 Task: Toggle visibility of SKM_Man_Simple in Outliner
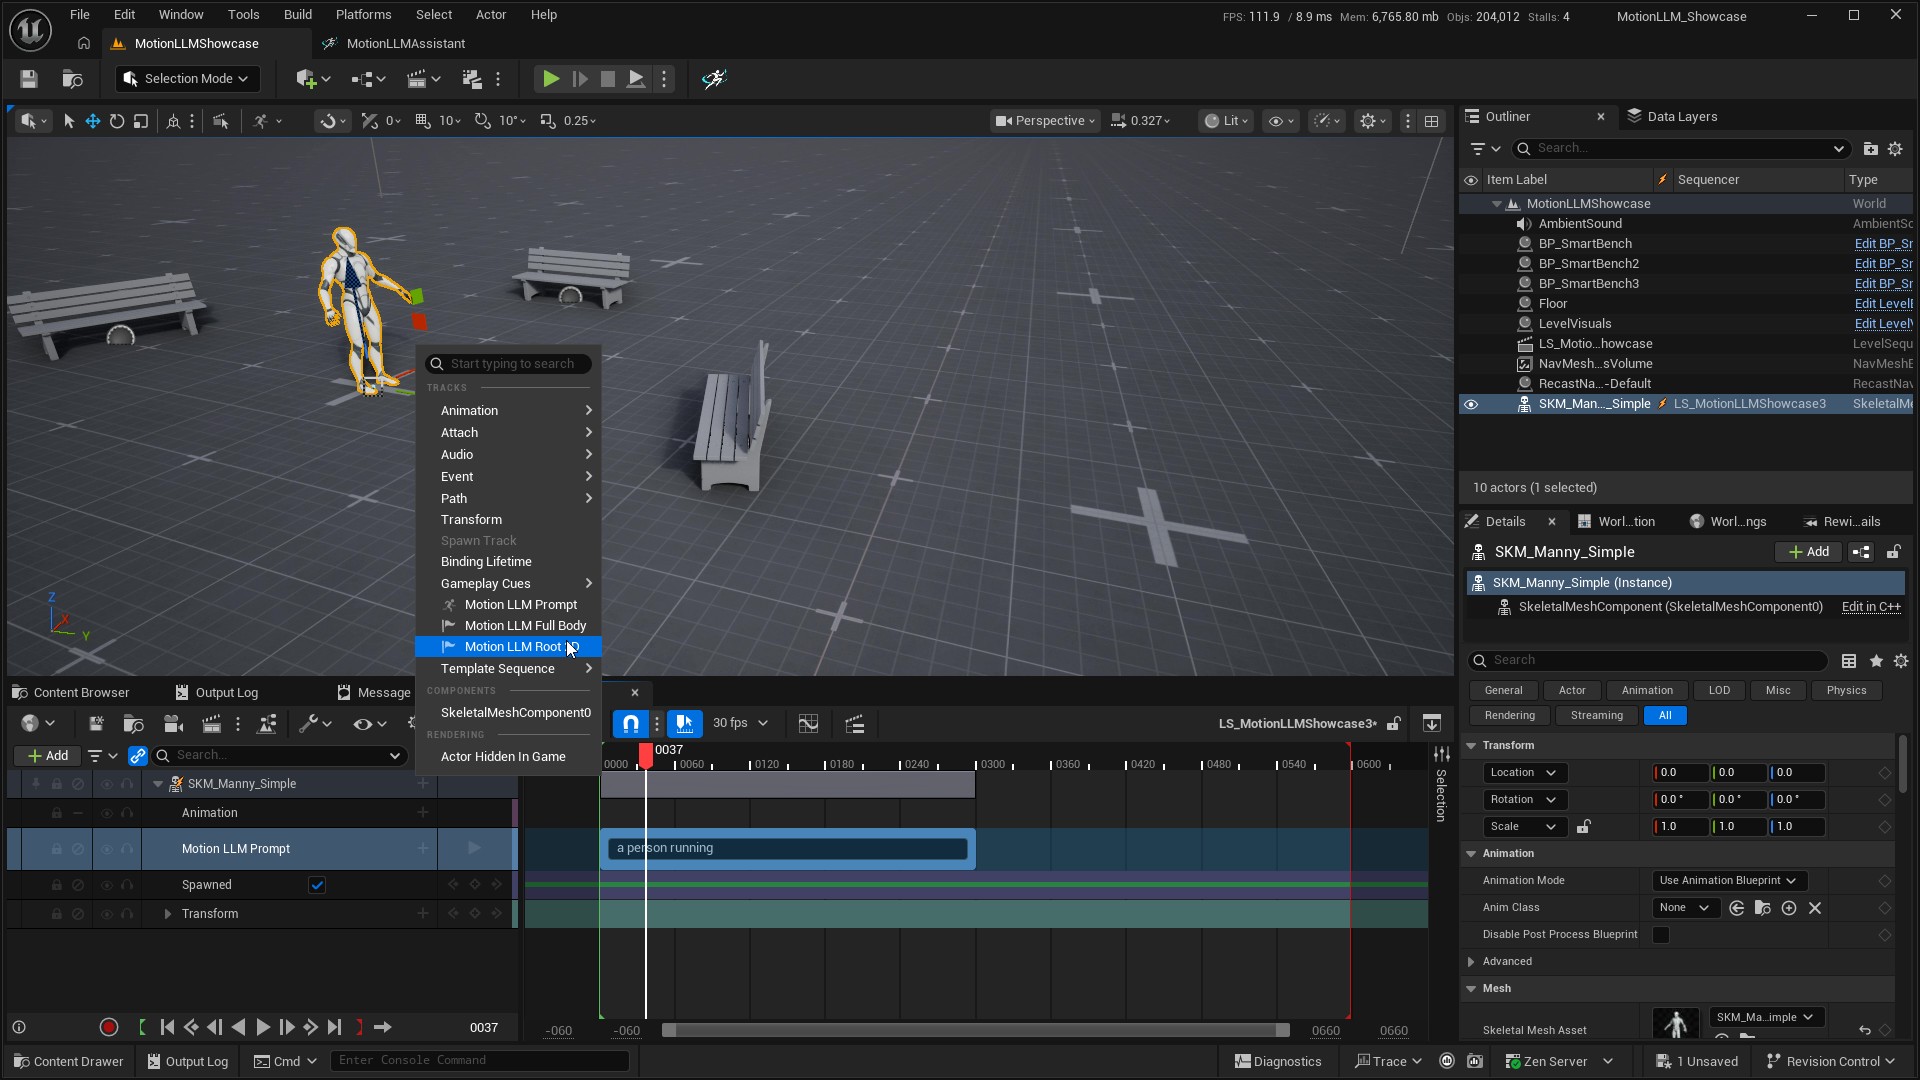click(1471, 404)
